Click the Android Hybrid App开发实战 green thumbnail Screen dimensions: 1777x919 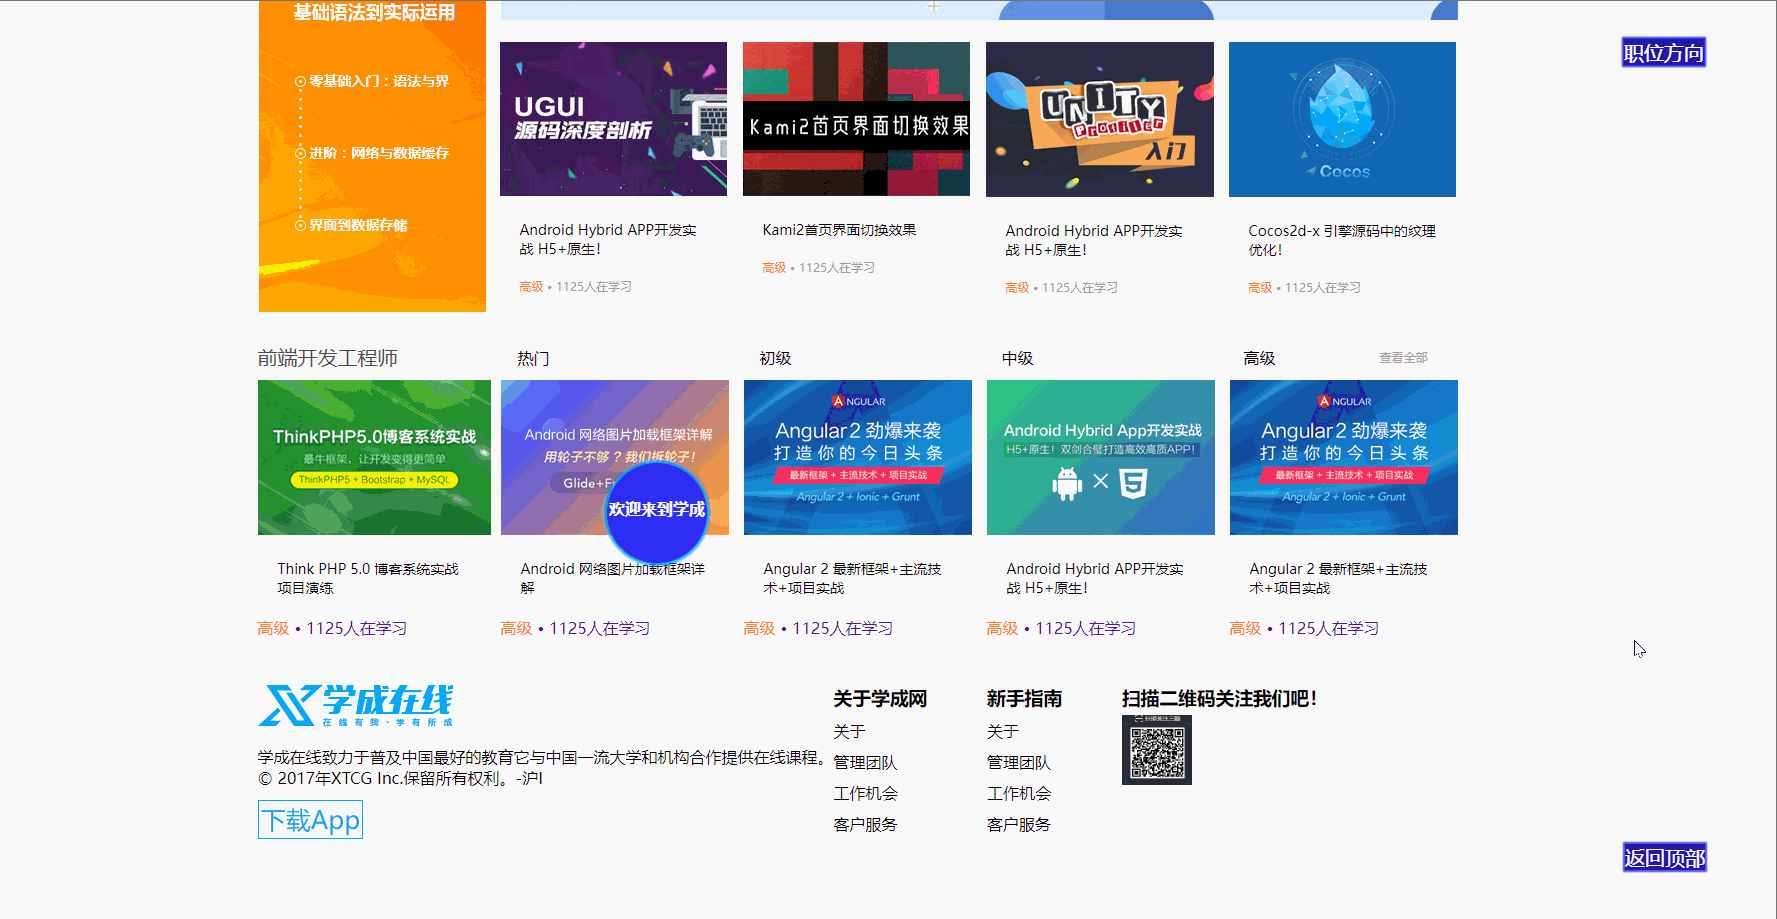coord(1101,457)
